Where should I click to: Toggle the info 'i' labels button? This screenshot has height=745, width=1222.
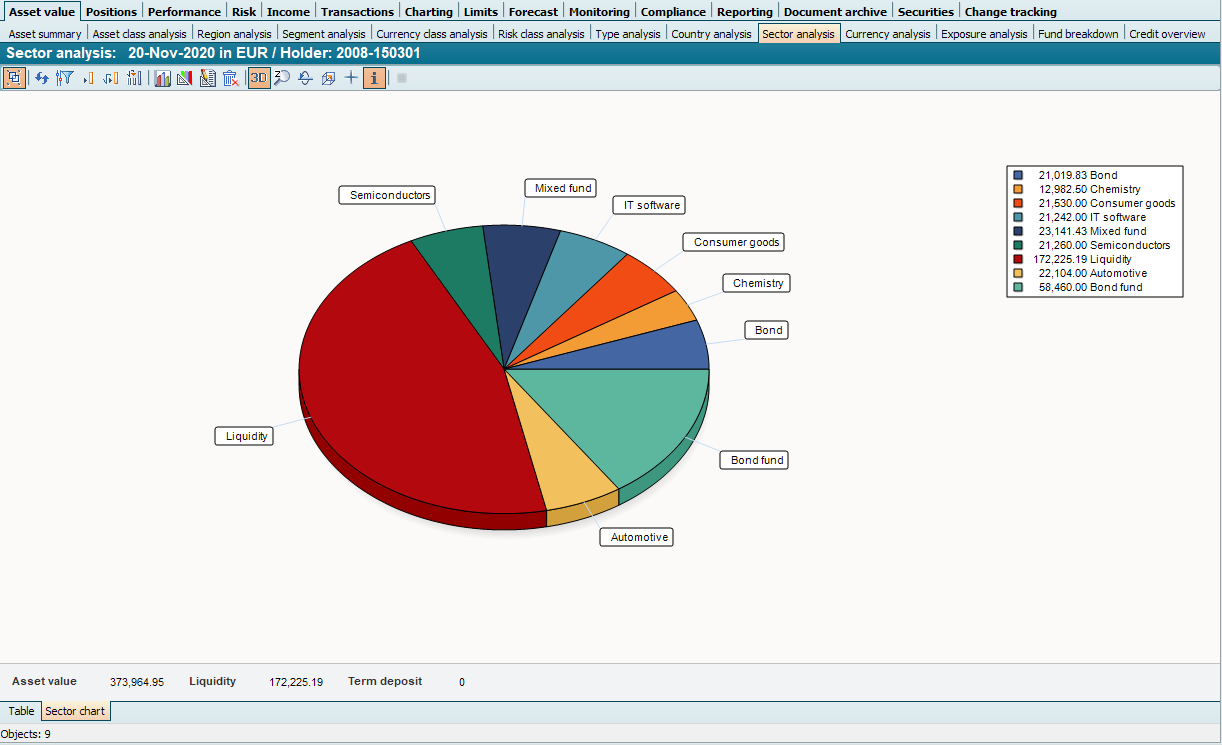pos(374,78)
